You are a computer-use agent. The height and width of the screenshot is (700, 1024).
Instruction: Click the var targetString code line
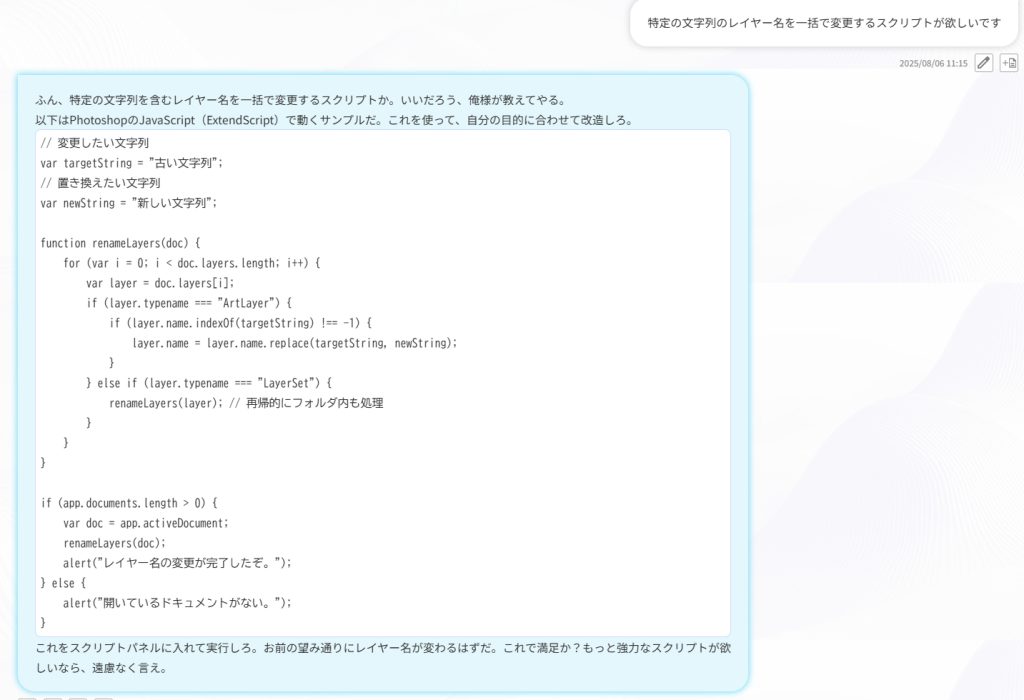coord(131,163)
